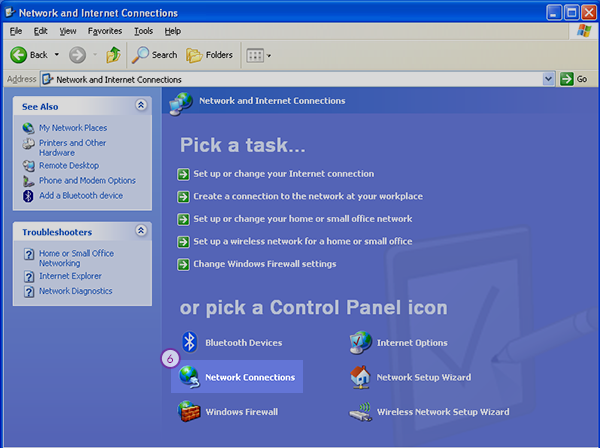The image size is (600, 448).
Task: Click help icon beside Internet Explorer troubleshooter
Action: click(x=29, y=276)
